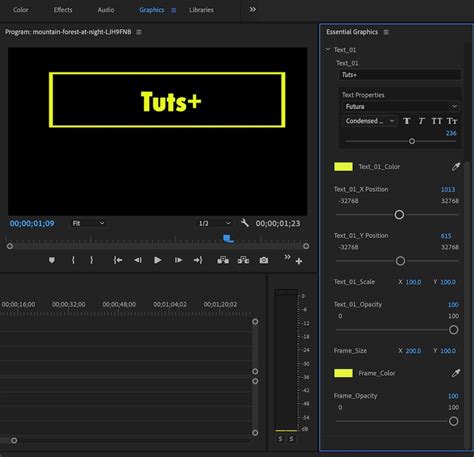Export a frame with the camera icon
This screenshot has height=457, width=474.
[x=264, y=260]
